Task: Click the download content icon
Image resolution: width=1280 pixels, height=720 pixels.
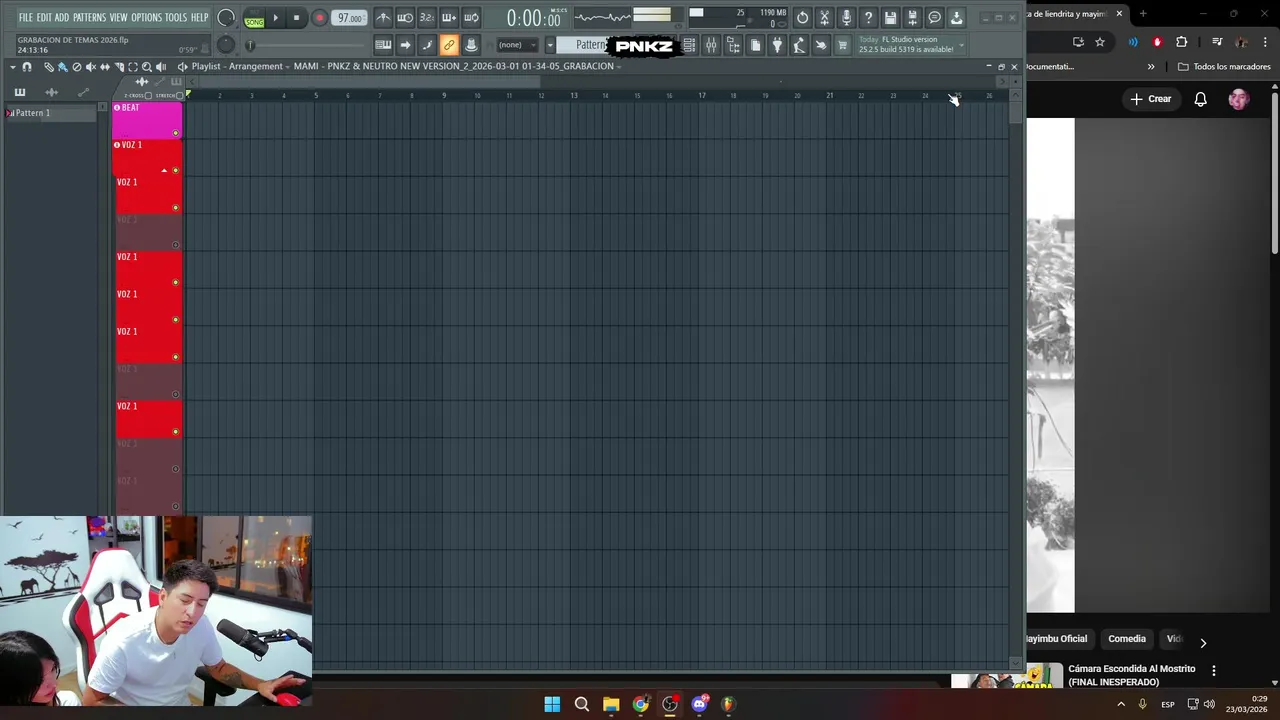Action: [956, 18]
